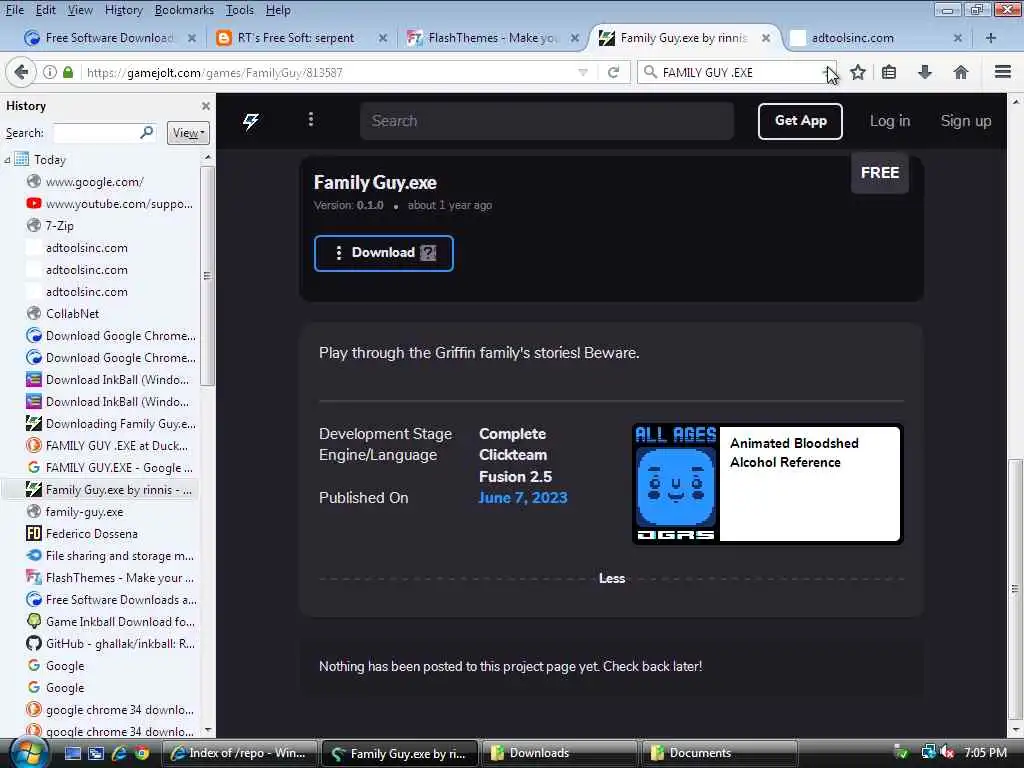Switch to Documents window in taskbar
The height and width of the screenshot is (768, 1024).
[x=720, y=753]
